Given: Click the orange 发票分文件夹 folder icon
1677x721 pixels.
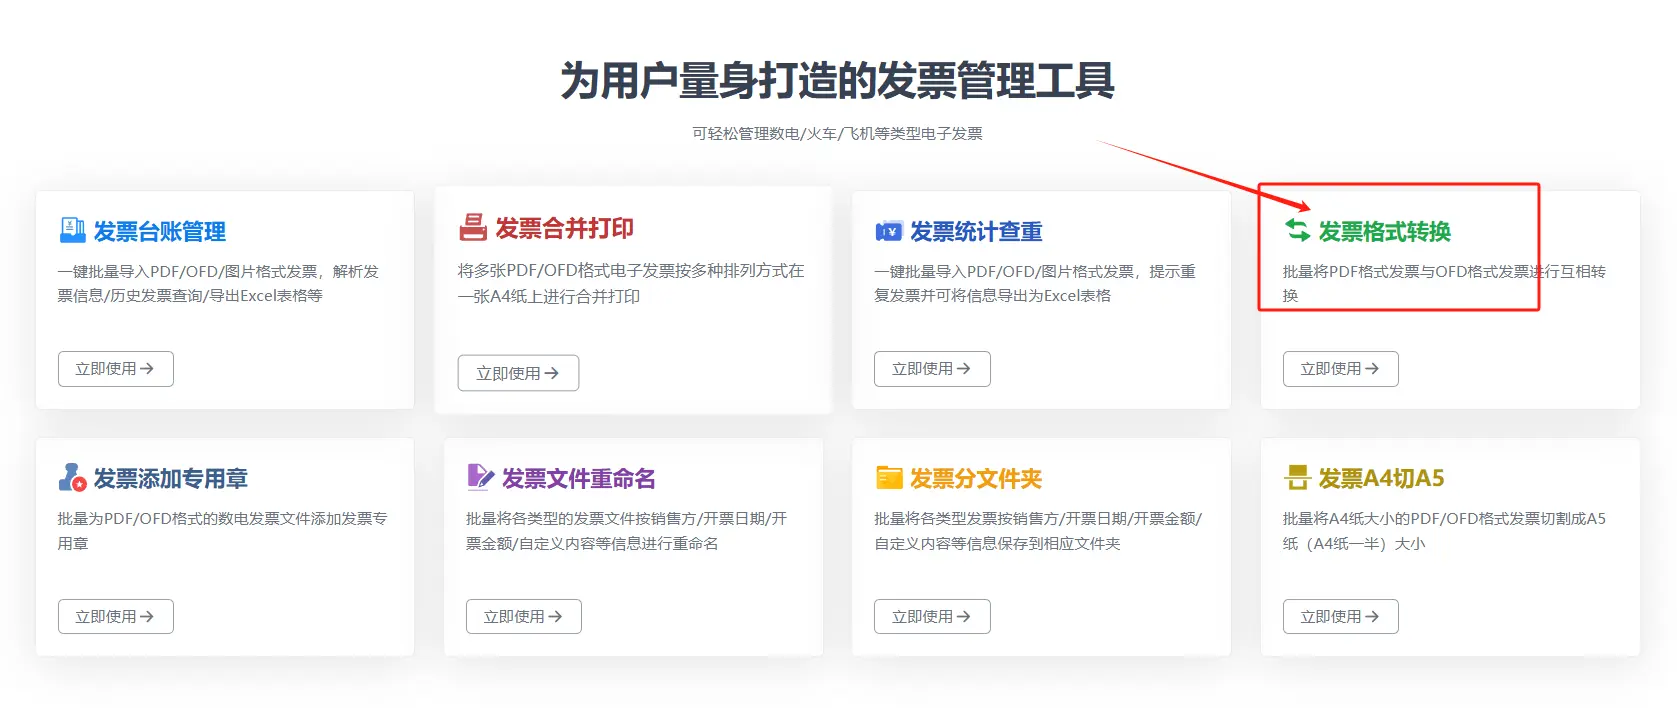Looking at the screenshot, I should 889,478.
